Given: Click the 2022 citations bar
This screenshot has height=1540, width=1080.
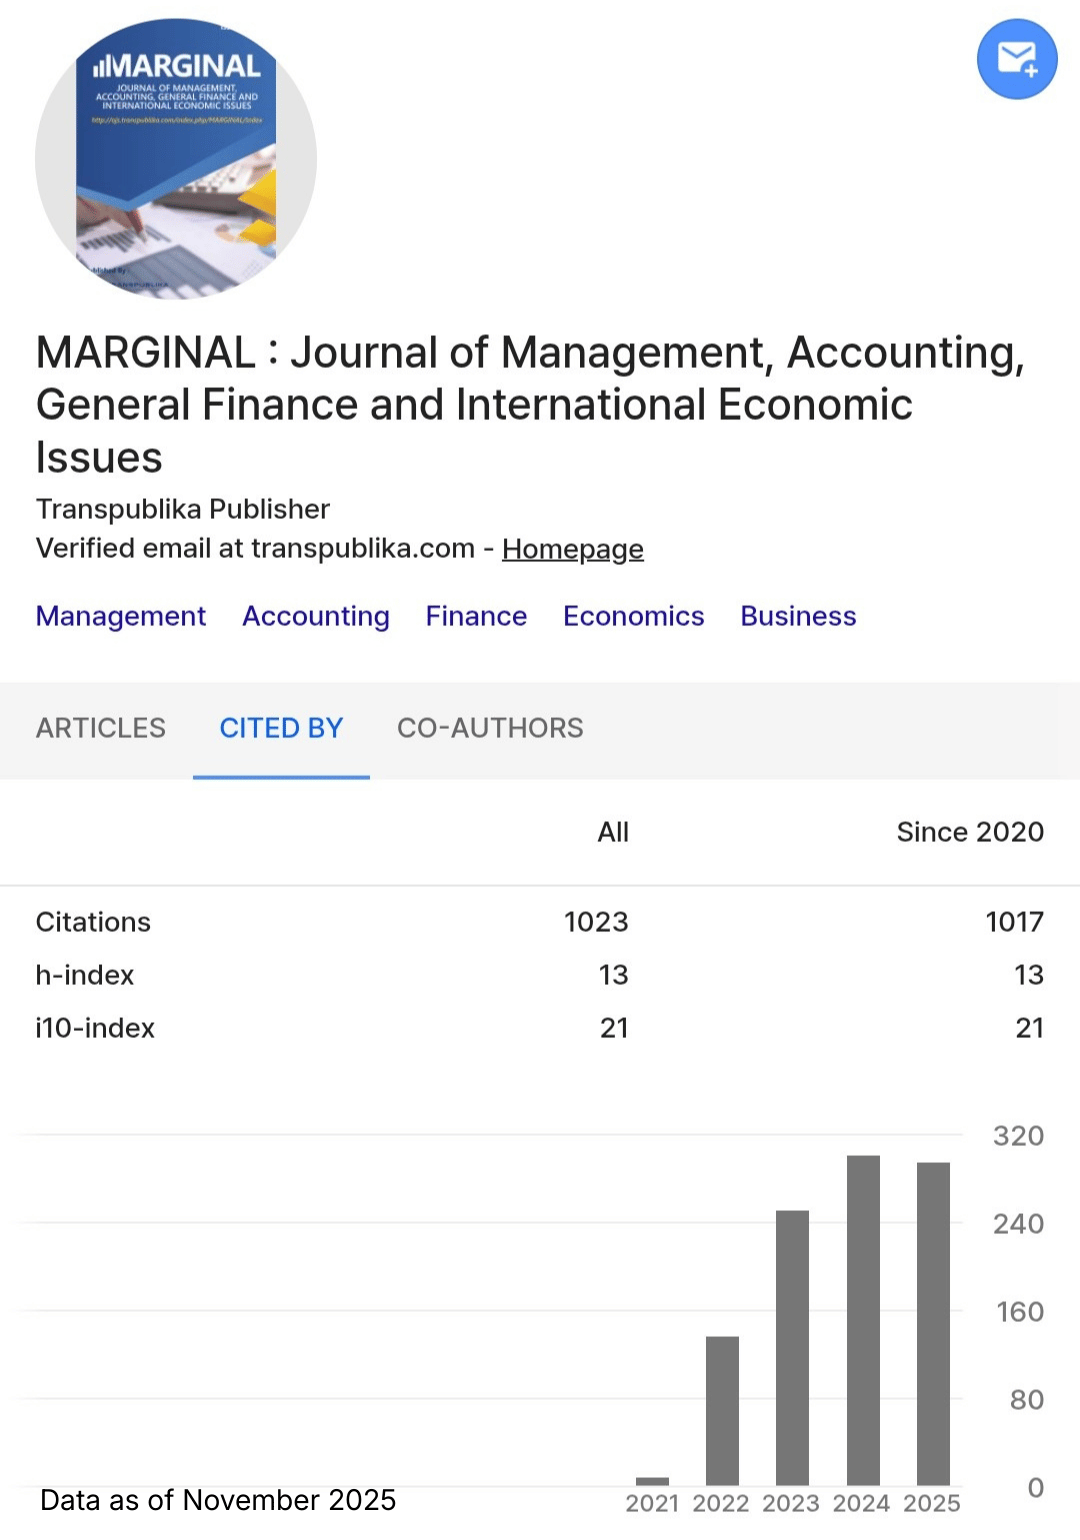Looking at the screenshot, I should 722,1410.
